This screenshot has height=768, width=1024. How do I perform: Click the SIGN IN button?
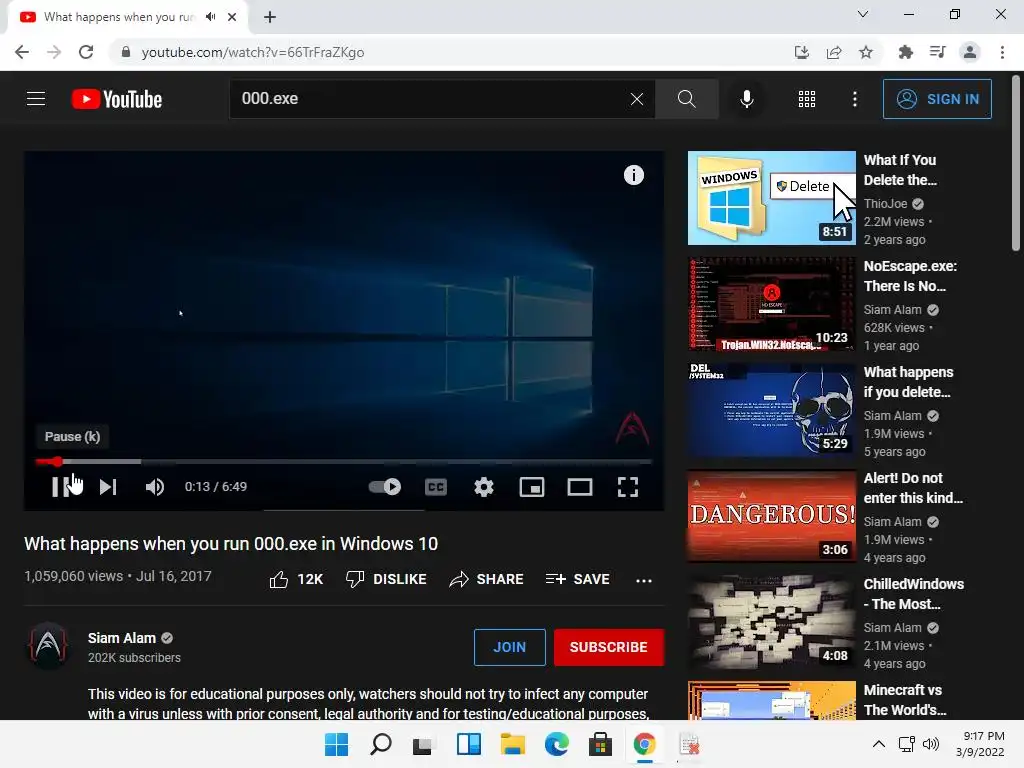click(937, 99)
